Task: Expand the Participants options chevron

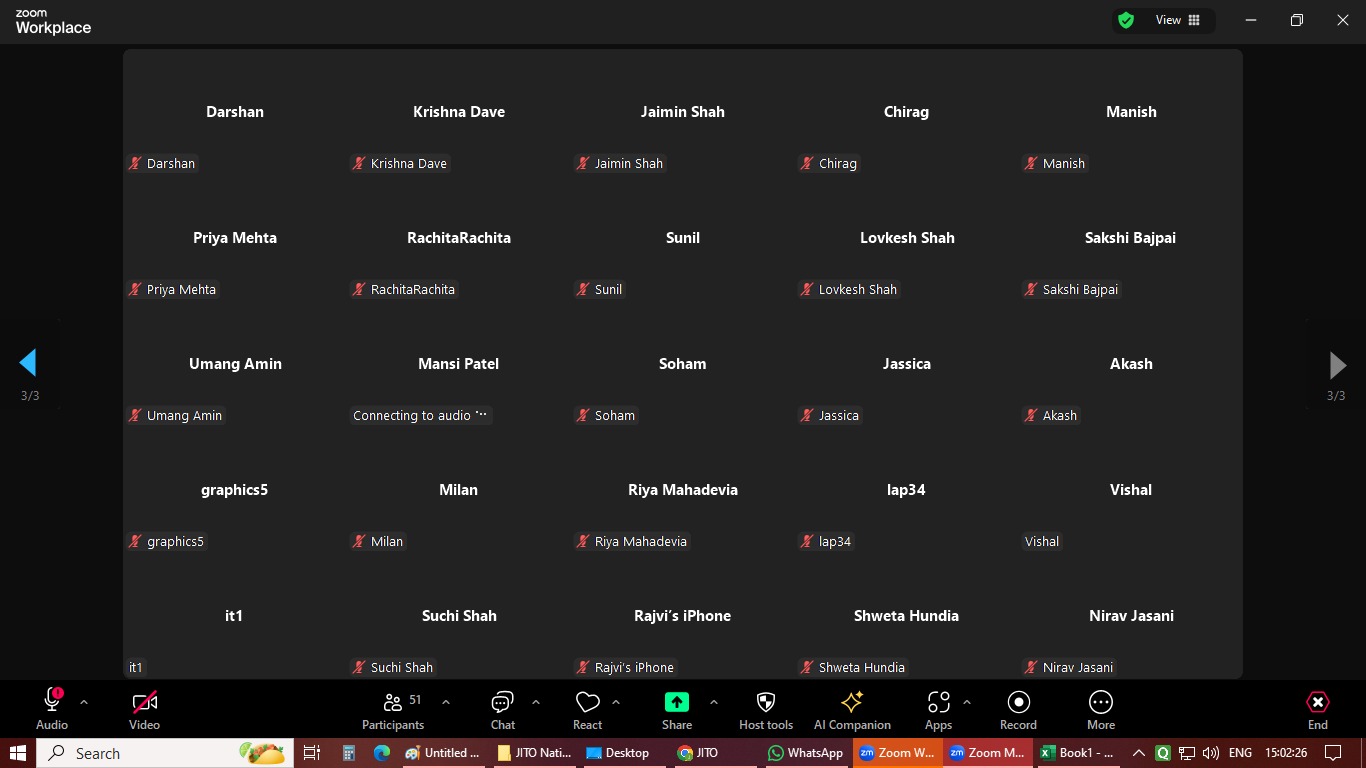Action: click(x=446, y=702)
